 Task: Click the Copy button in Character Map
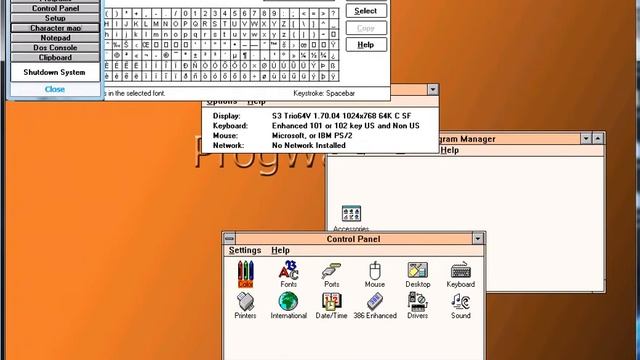tap(366, 28)
